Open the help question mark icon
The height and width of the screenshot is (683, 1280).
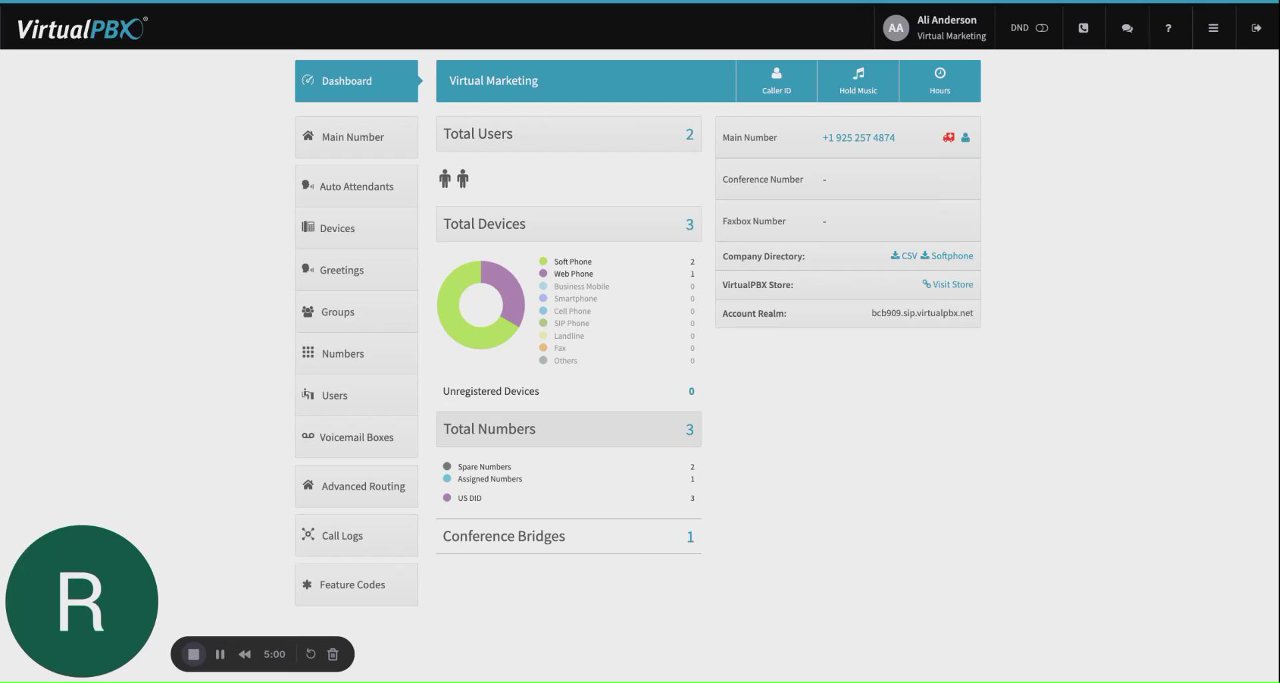click(1168, 28)
